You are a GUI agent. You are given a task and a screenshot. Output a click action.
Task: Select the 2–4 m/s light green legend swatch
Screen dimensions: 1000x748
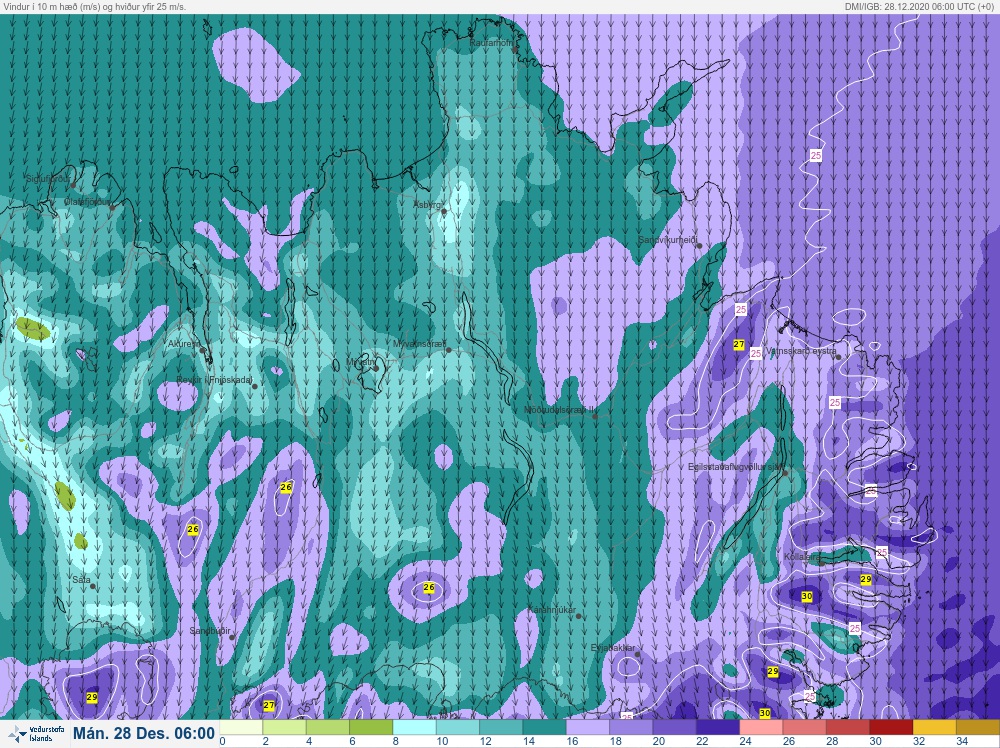pos(284,727)
